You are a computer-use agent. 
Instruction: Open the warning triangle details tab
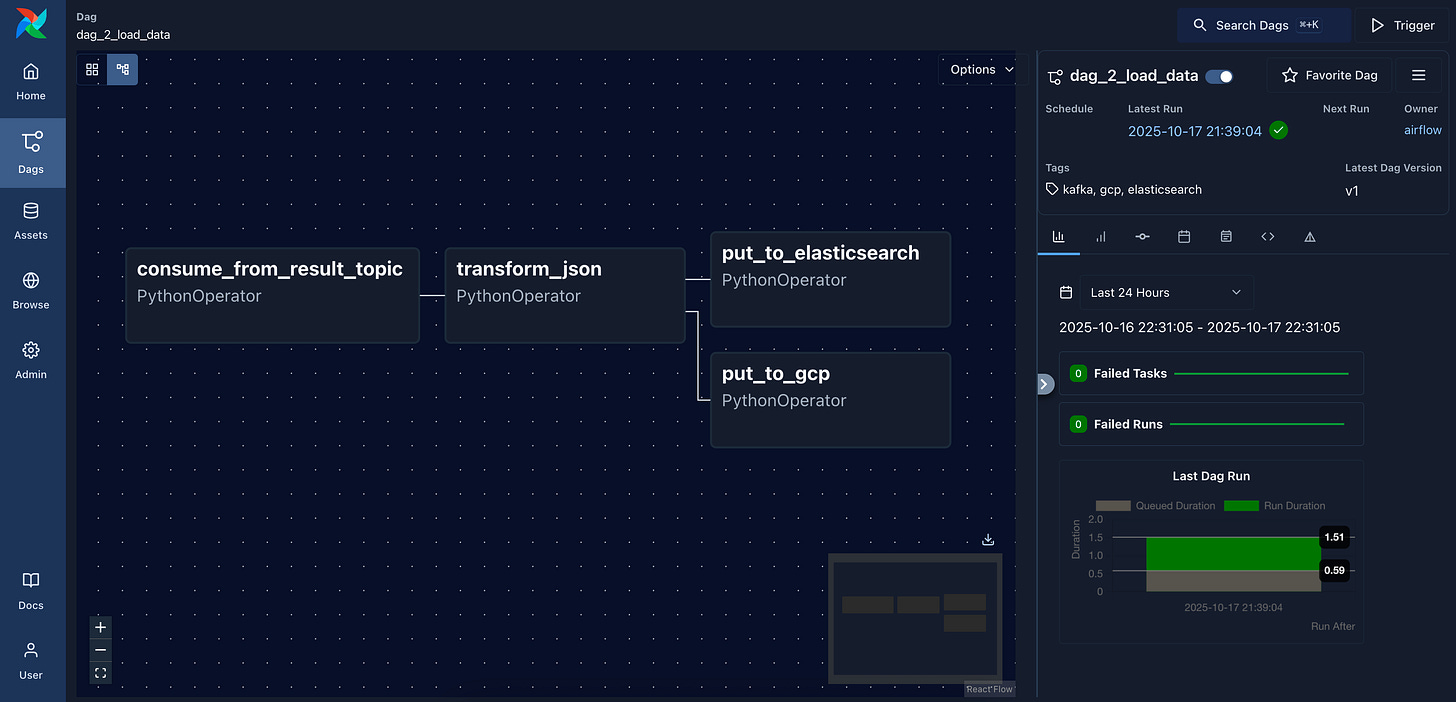[1310, 237]
